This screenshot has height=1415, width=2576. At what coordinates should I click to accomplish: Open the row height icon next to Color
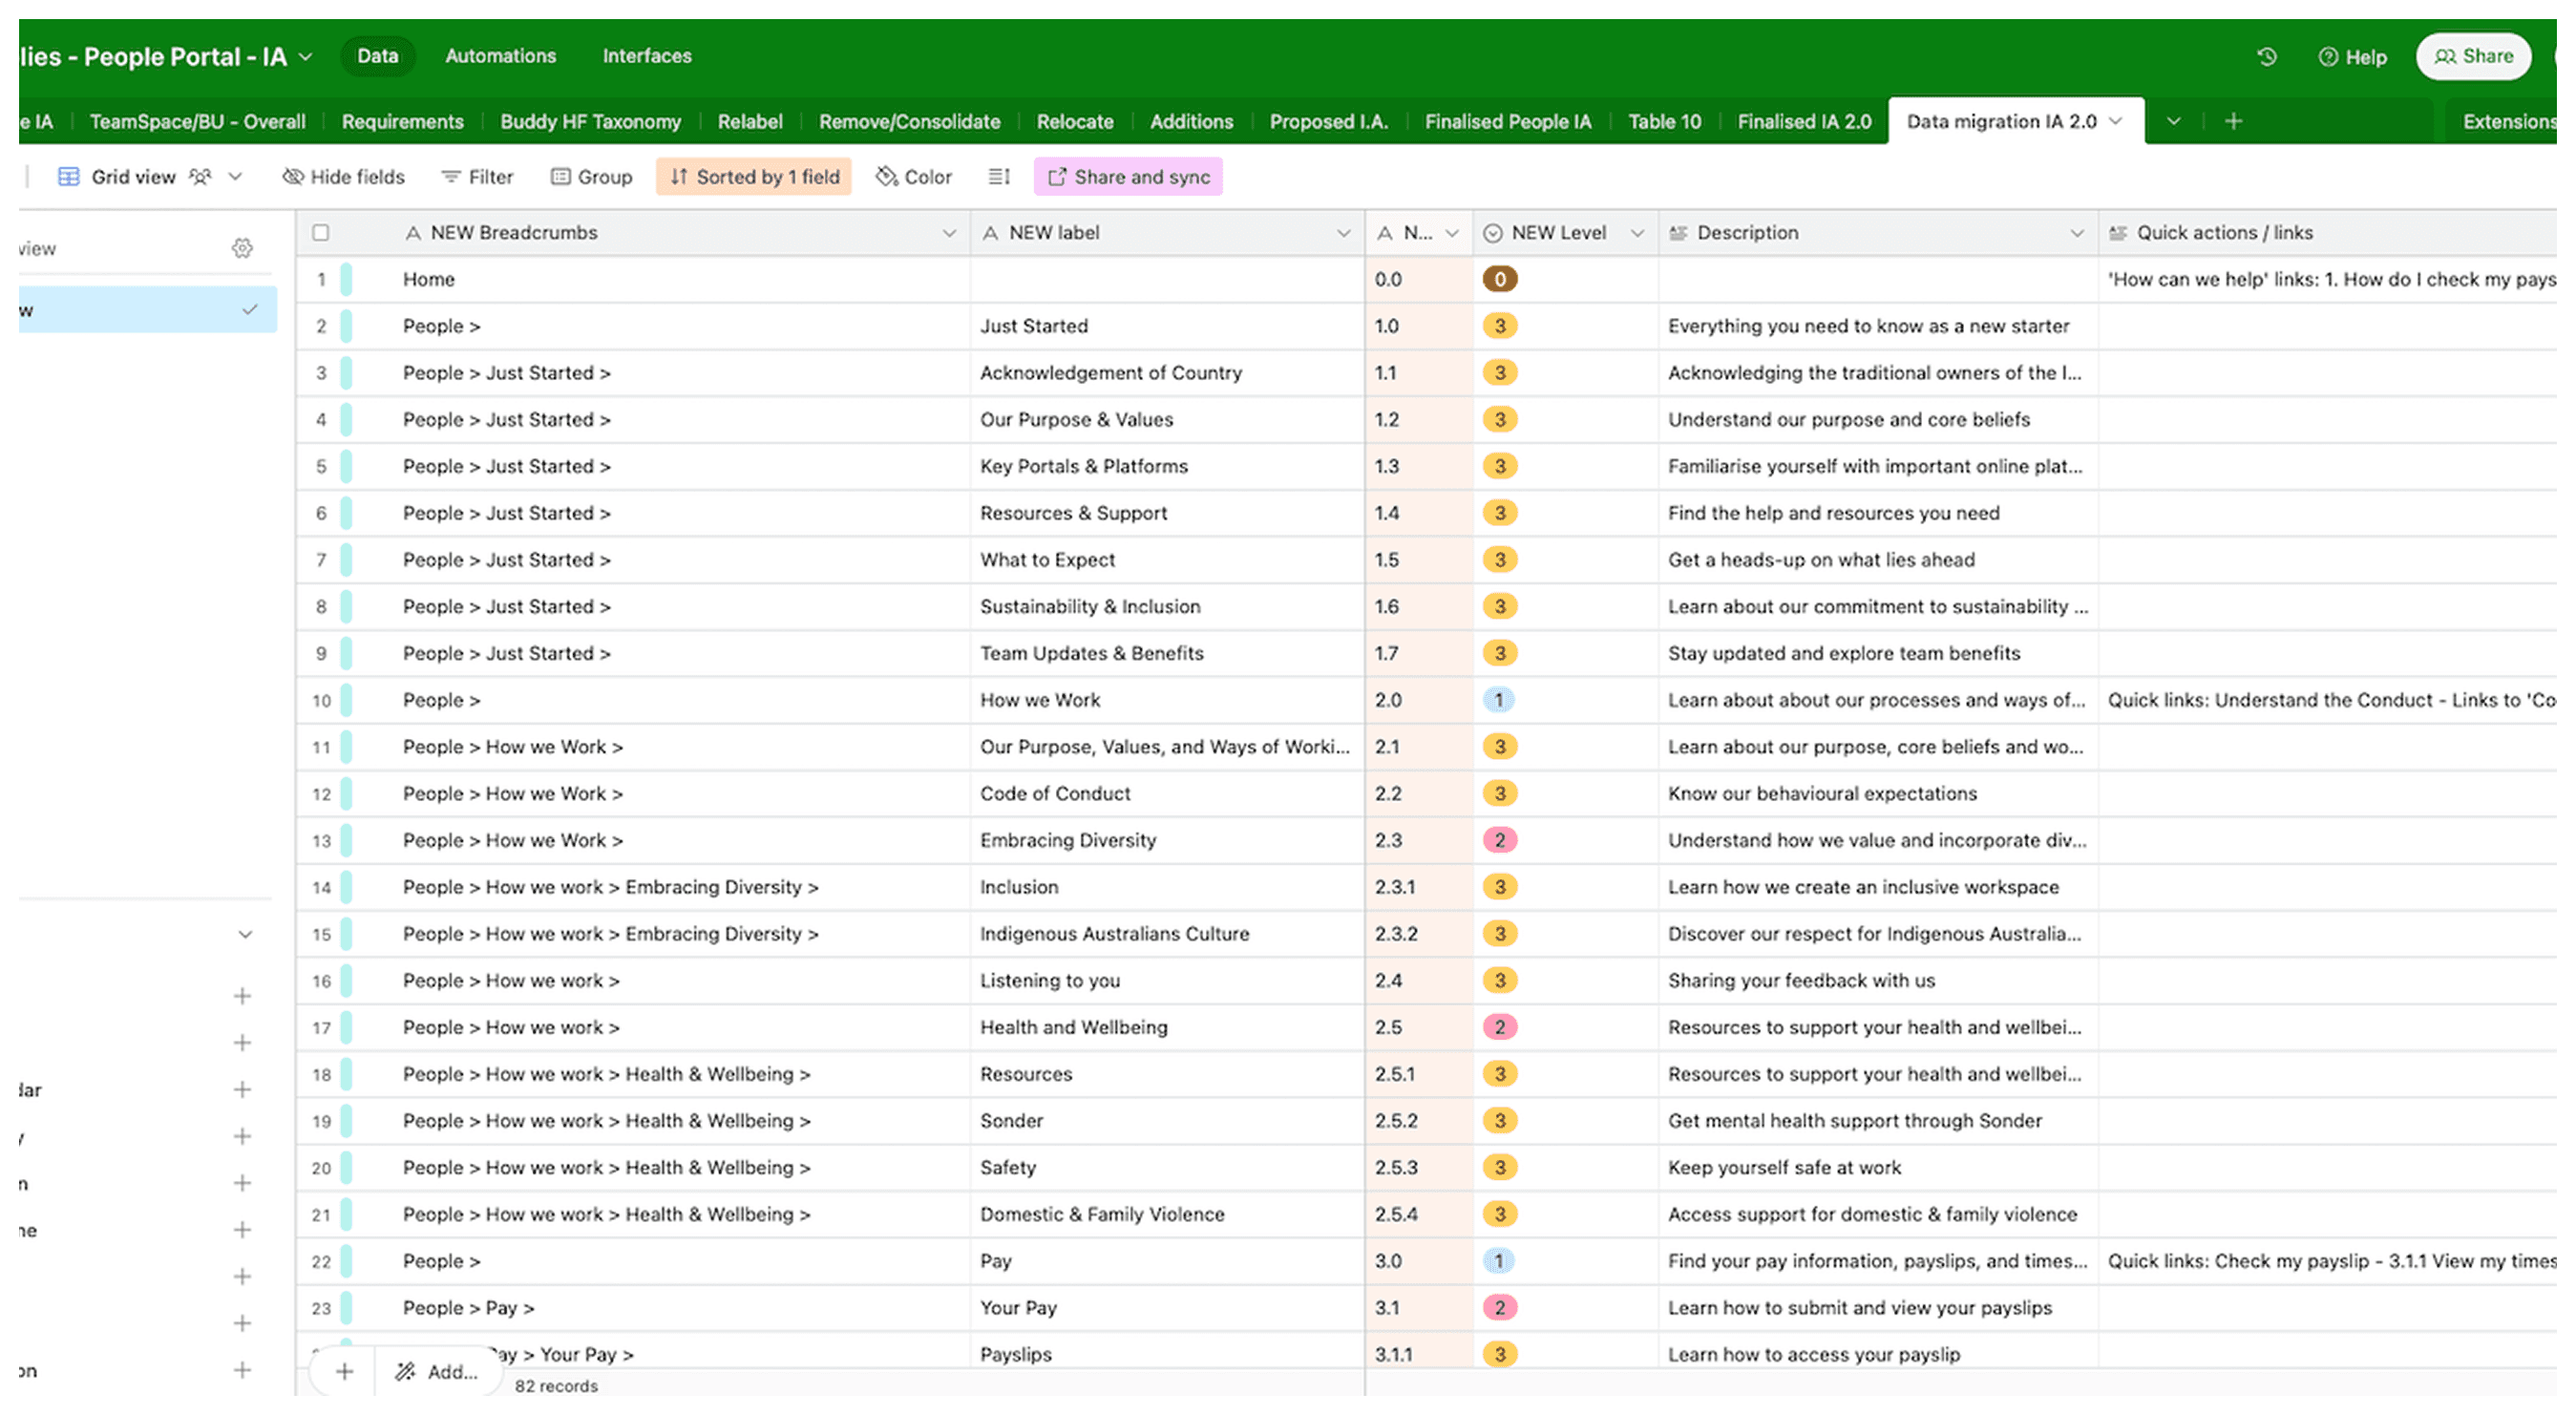point(998,176)
